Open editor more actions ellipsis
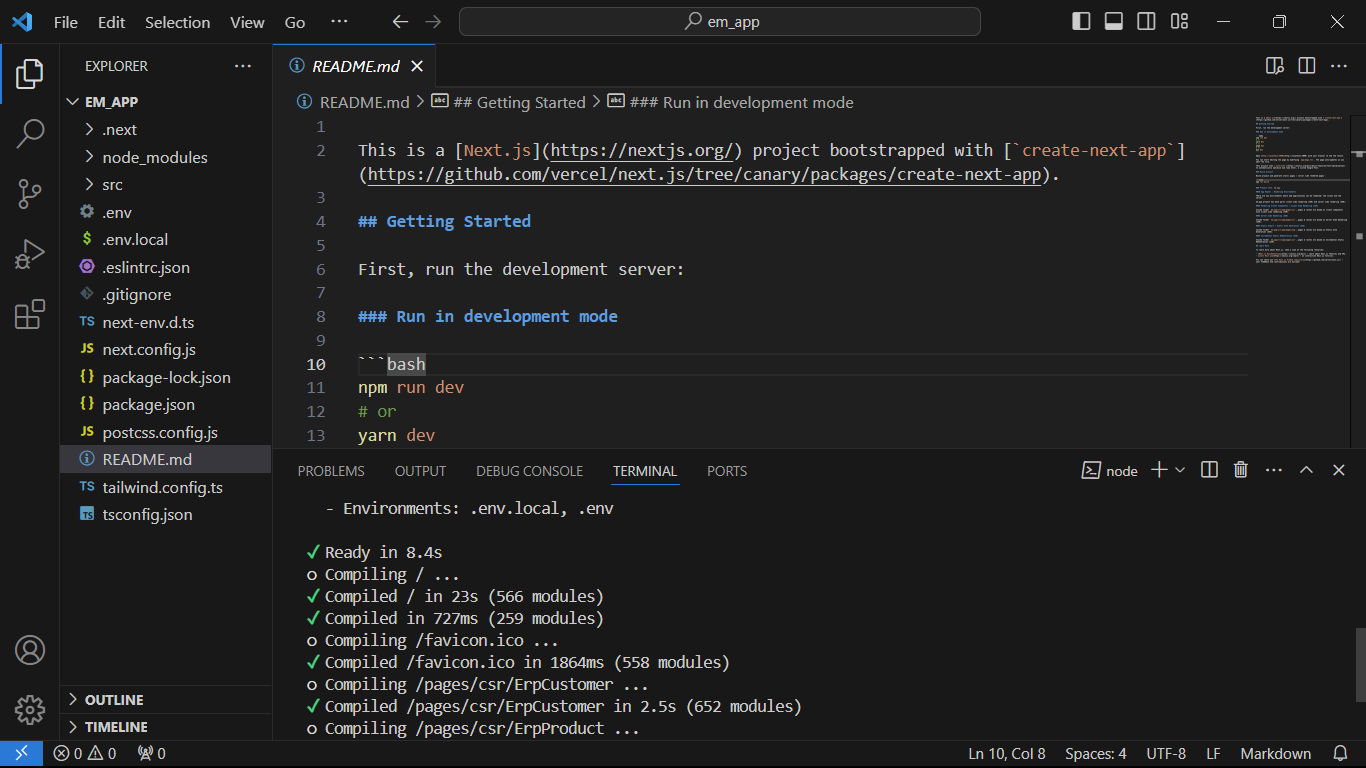 click(1339, 66)
